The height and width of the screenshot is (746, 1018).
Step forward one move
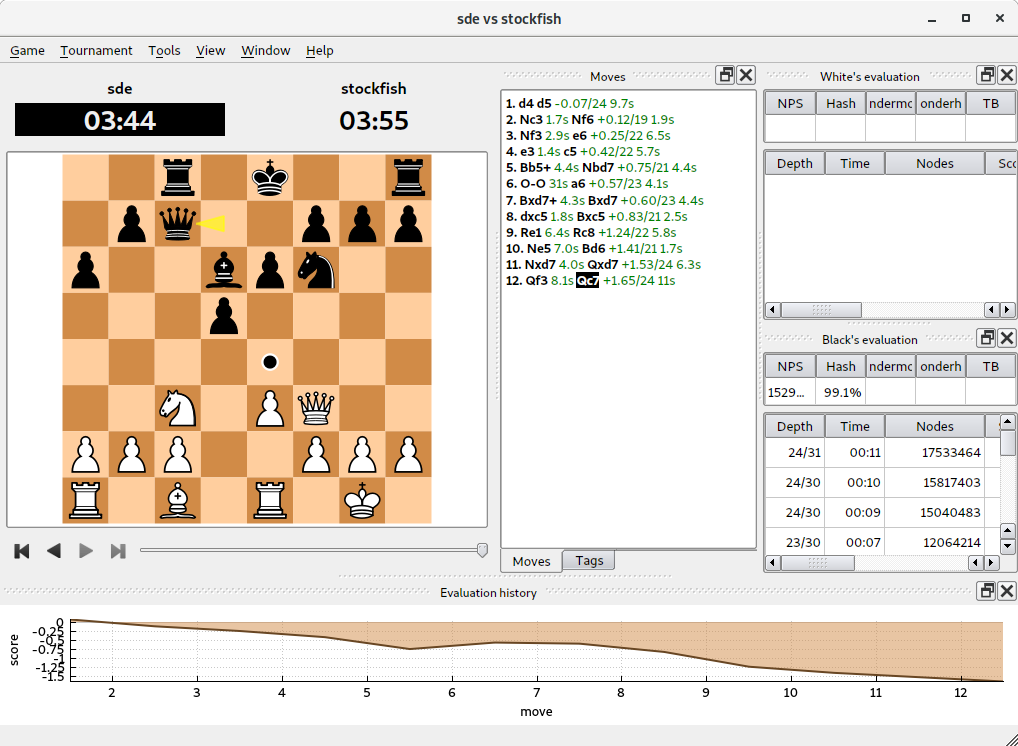[86, 551]
